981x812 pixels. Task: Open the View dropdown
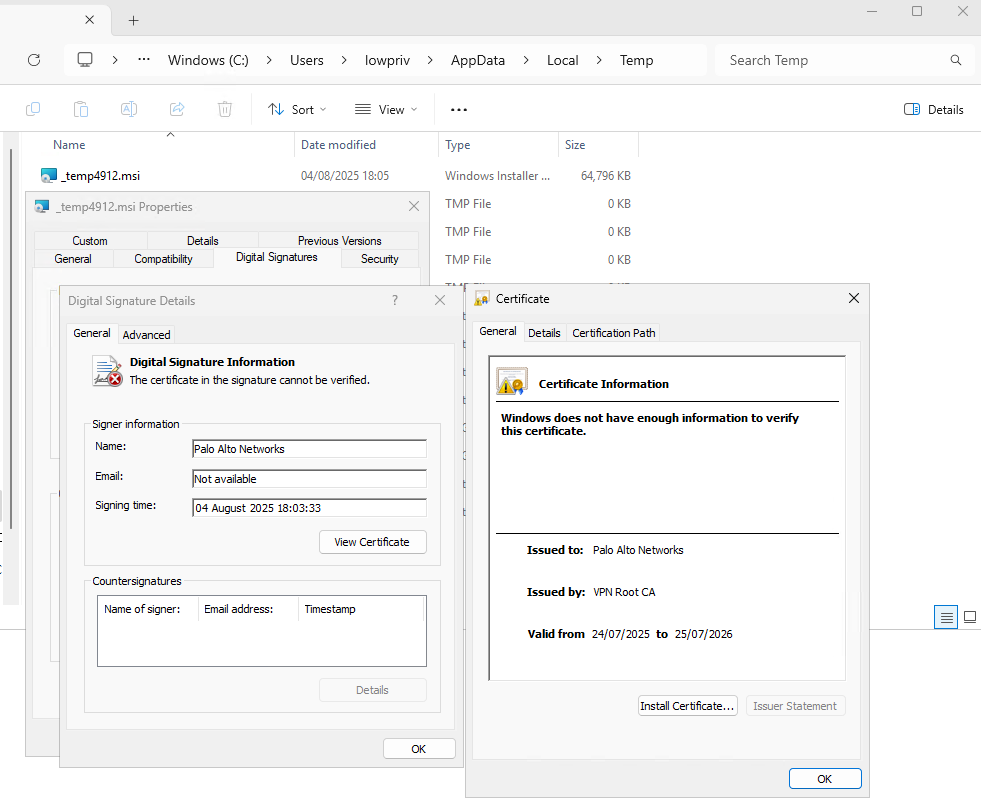(x=386, y=109)
